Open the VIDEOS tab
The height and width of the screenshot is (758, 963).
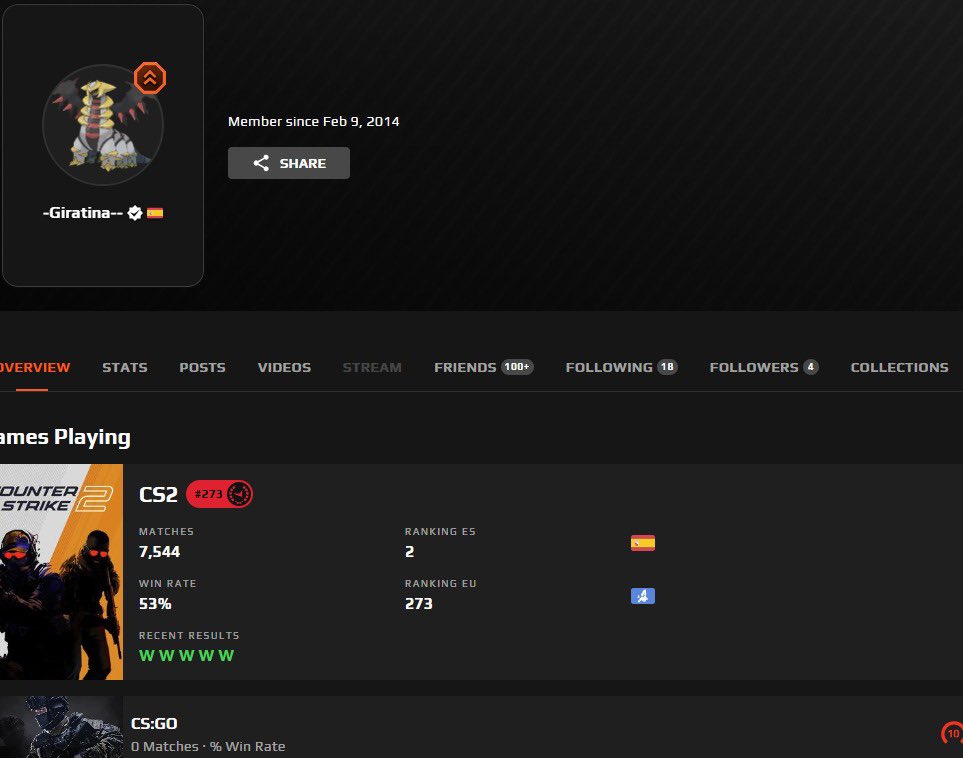284,367
